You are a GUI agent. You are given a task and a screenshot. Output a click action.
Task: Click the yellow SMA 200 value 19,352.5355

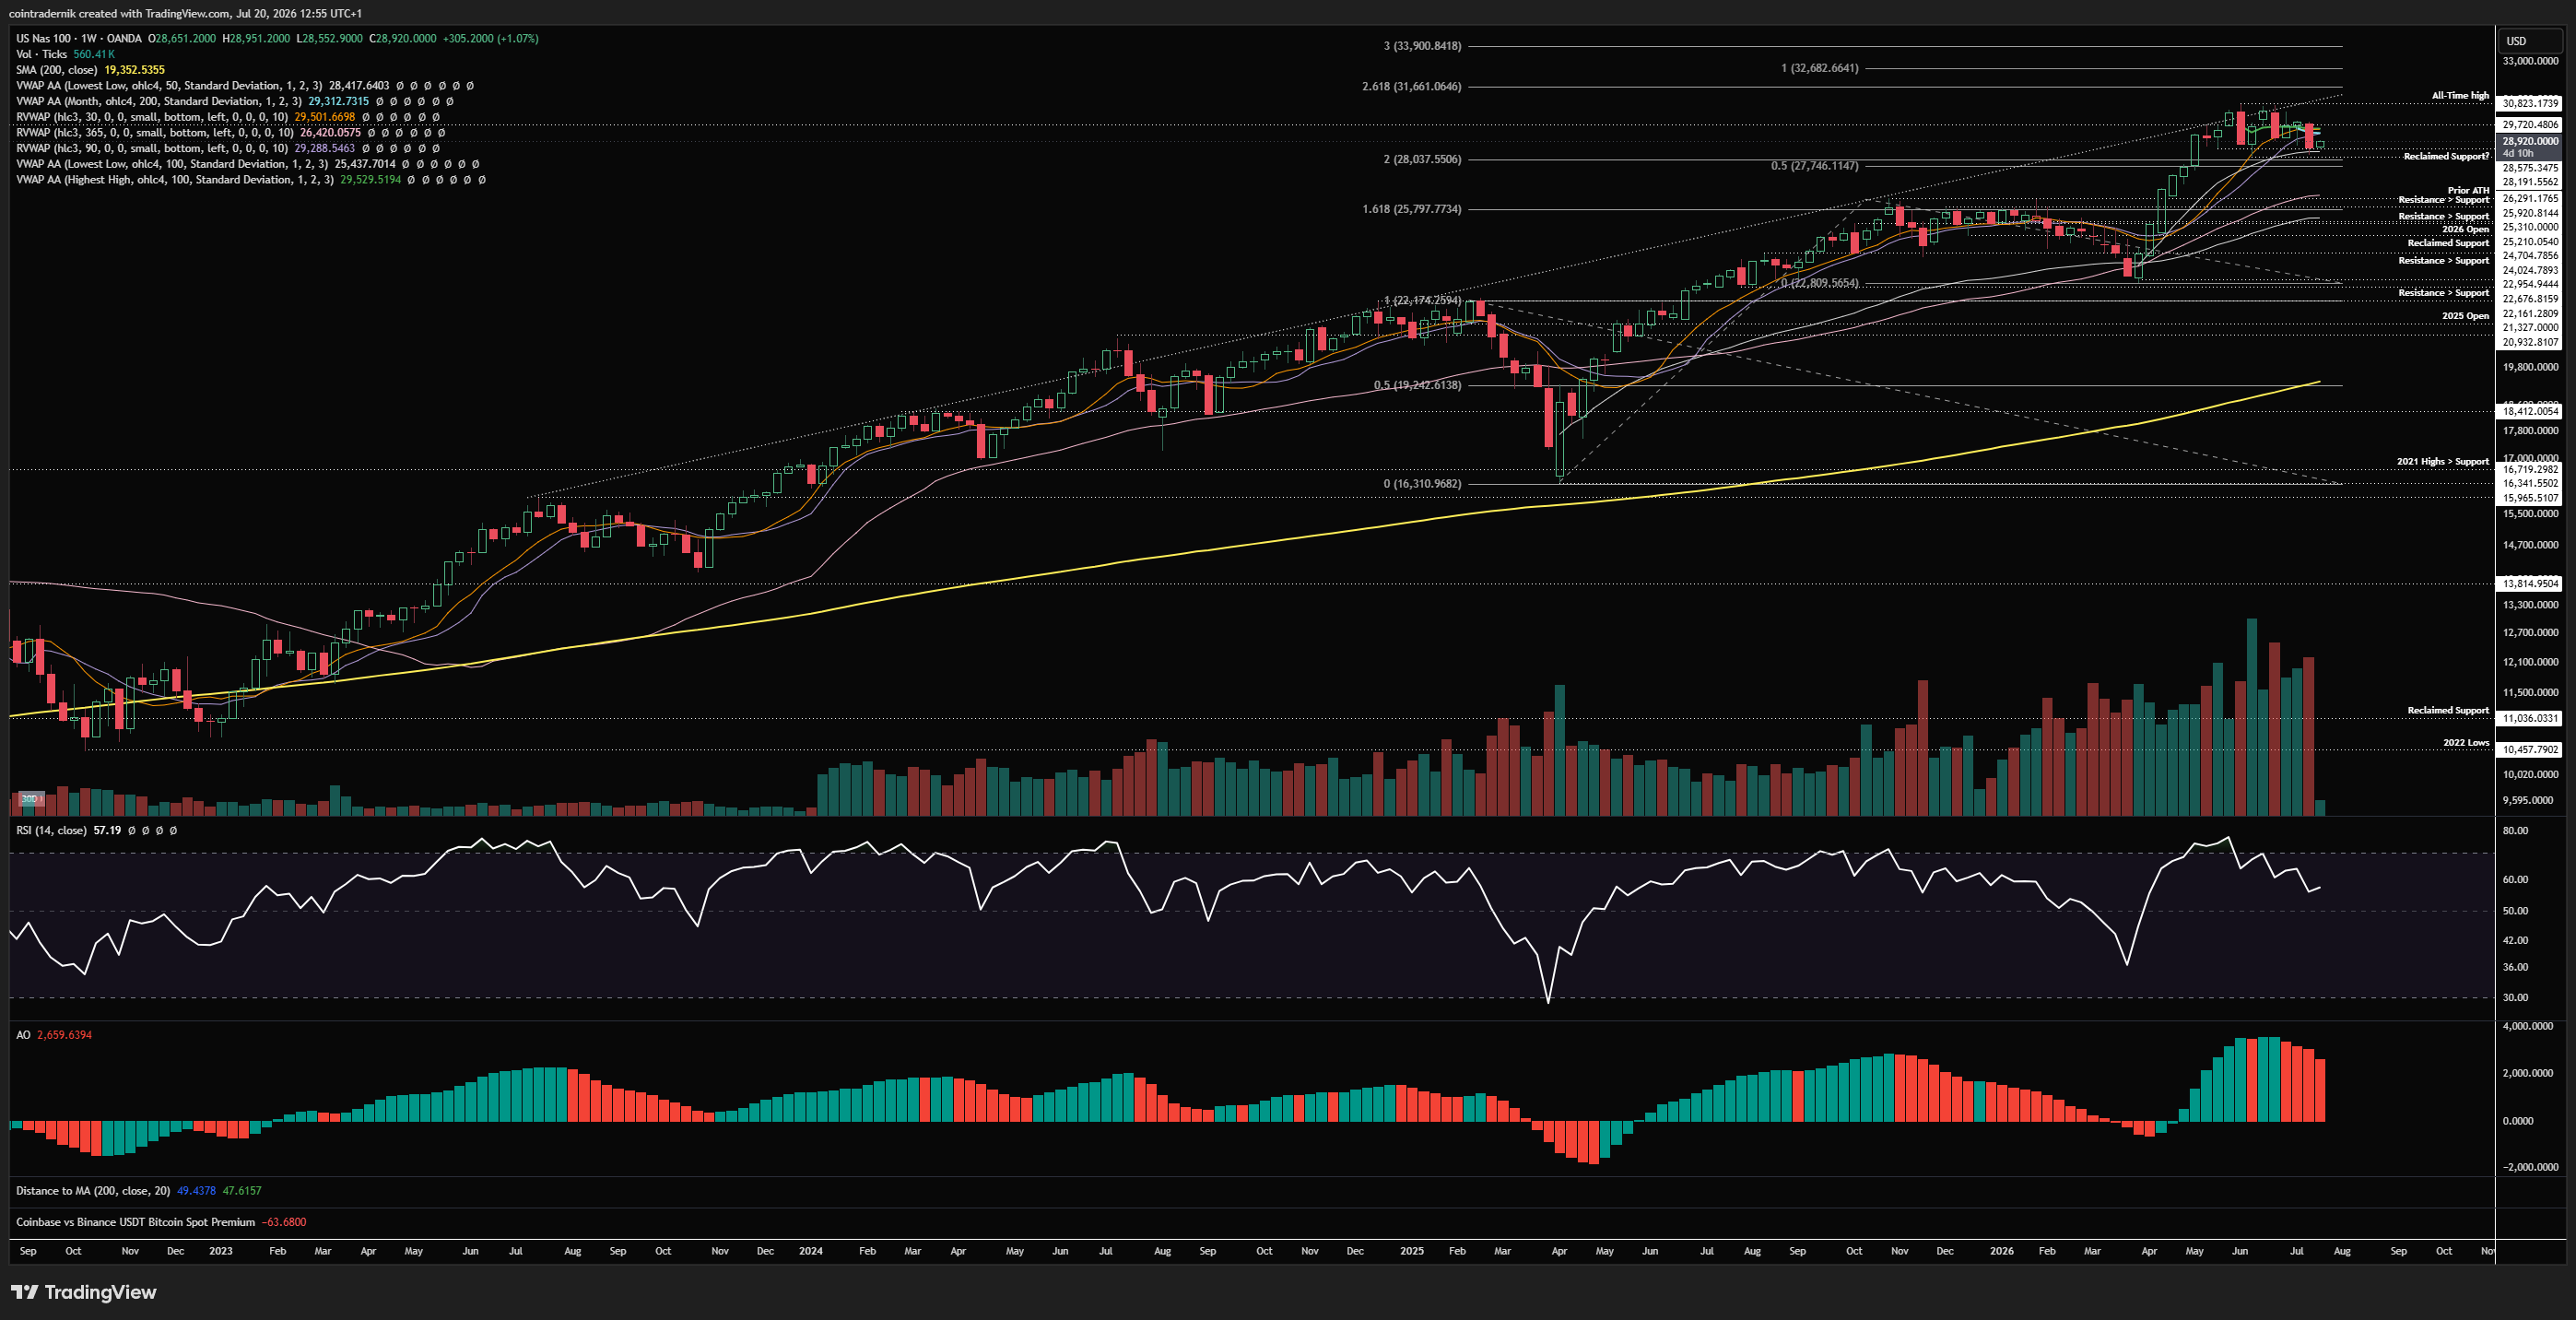click(x=134, y=70)
